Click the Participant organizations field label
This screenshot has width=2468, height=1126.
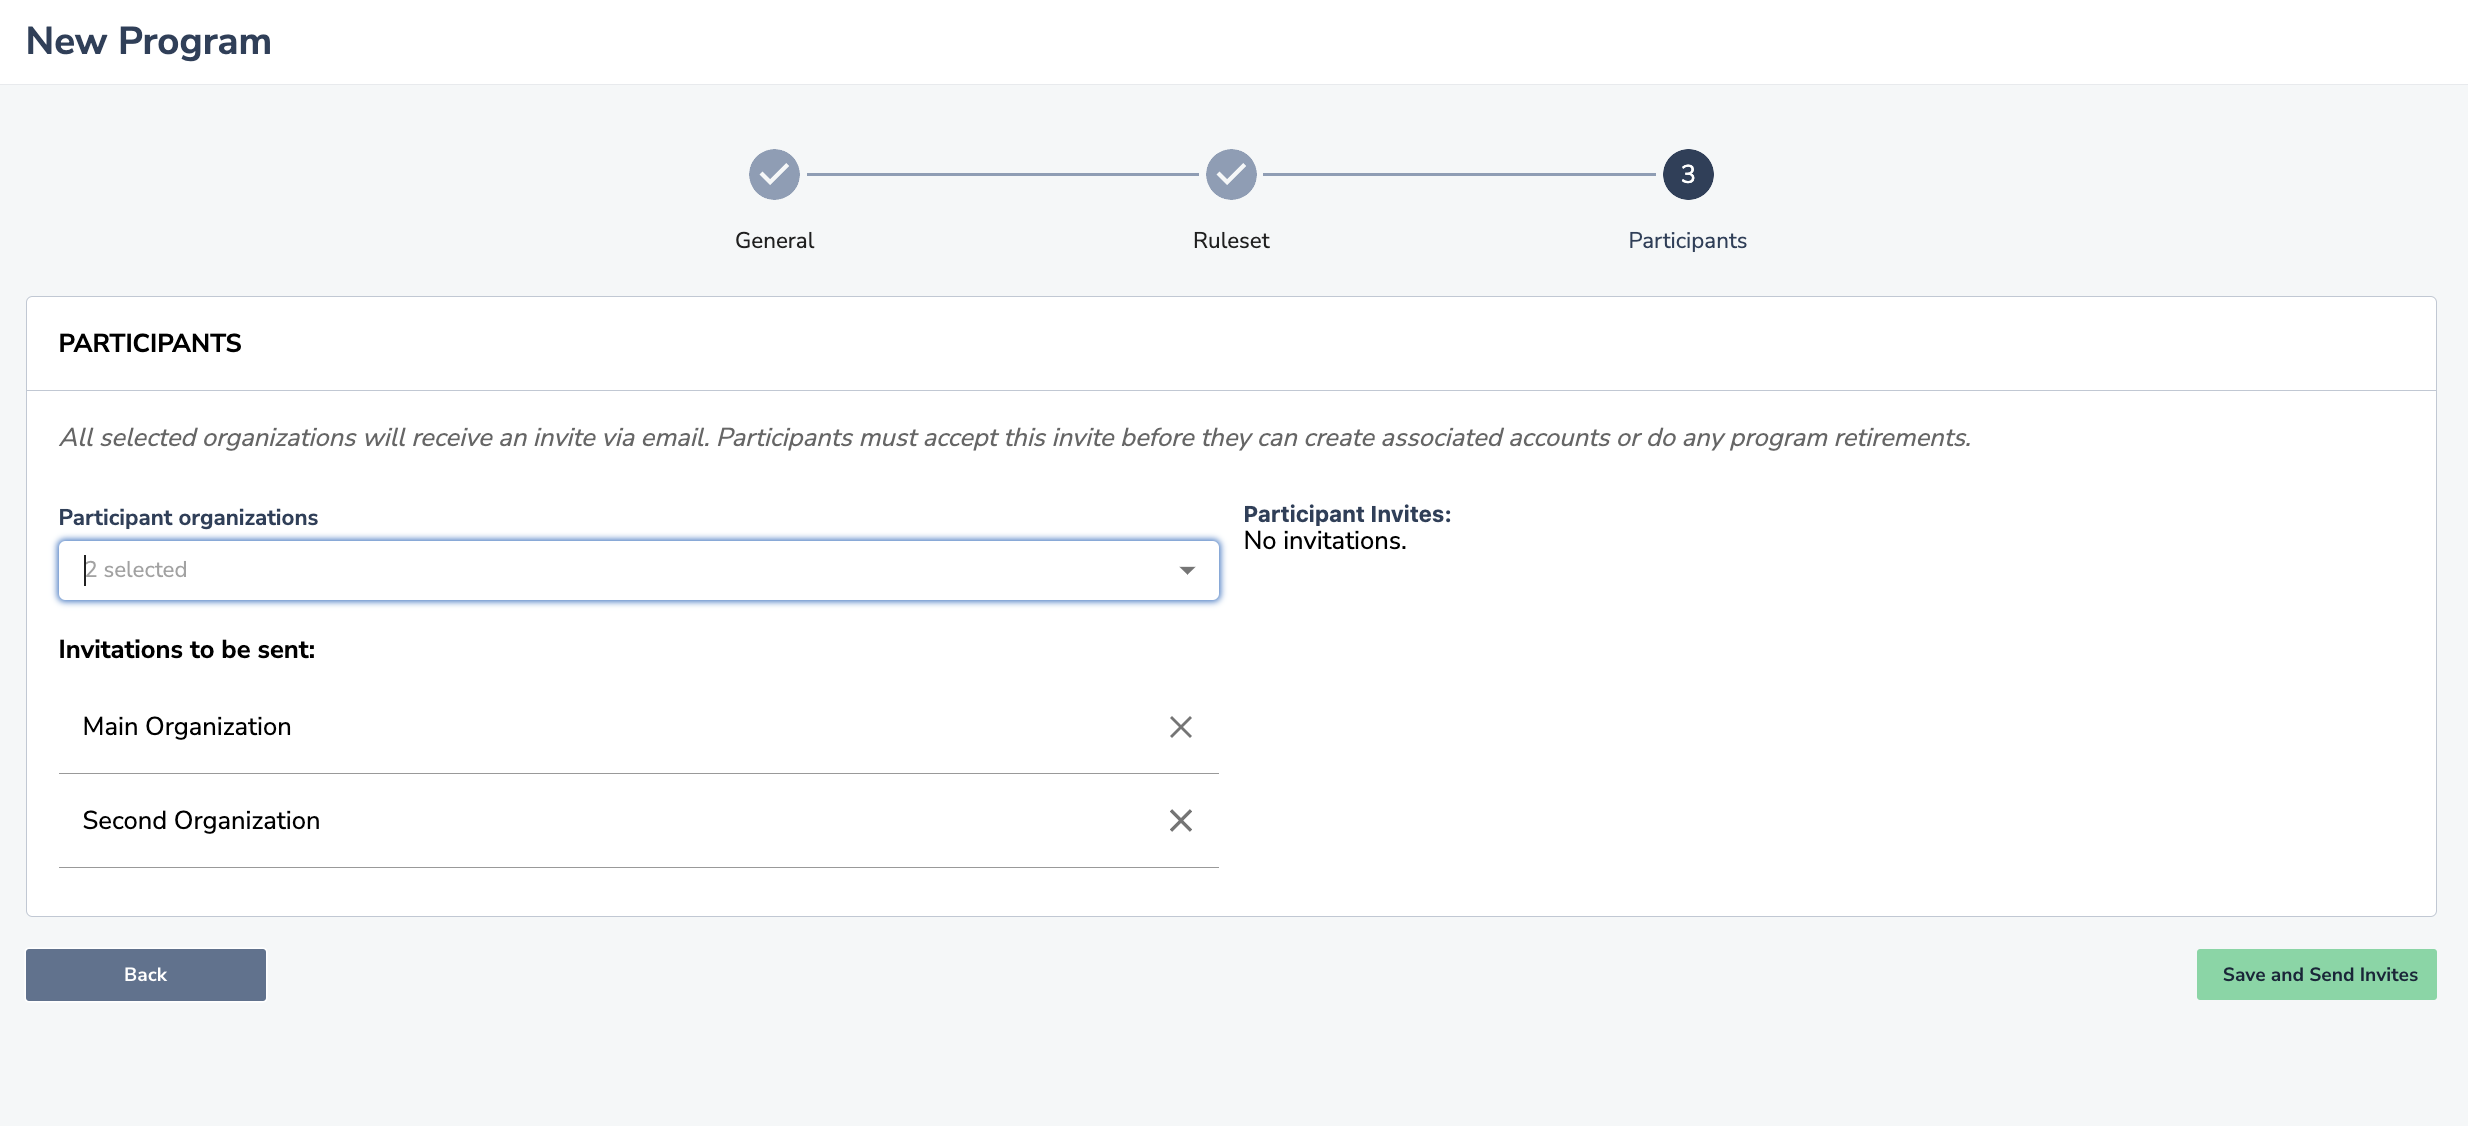click(188, 517)
